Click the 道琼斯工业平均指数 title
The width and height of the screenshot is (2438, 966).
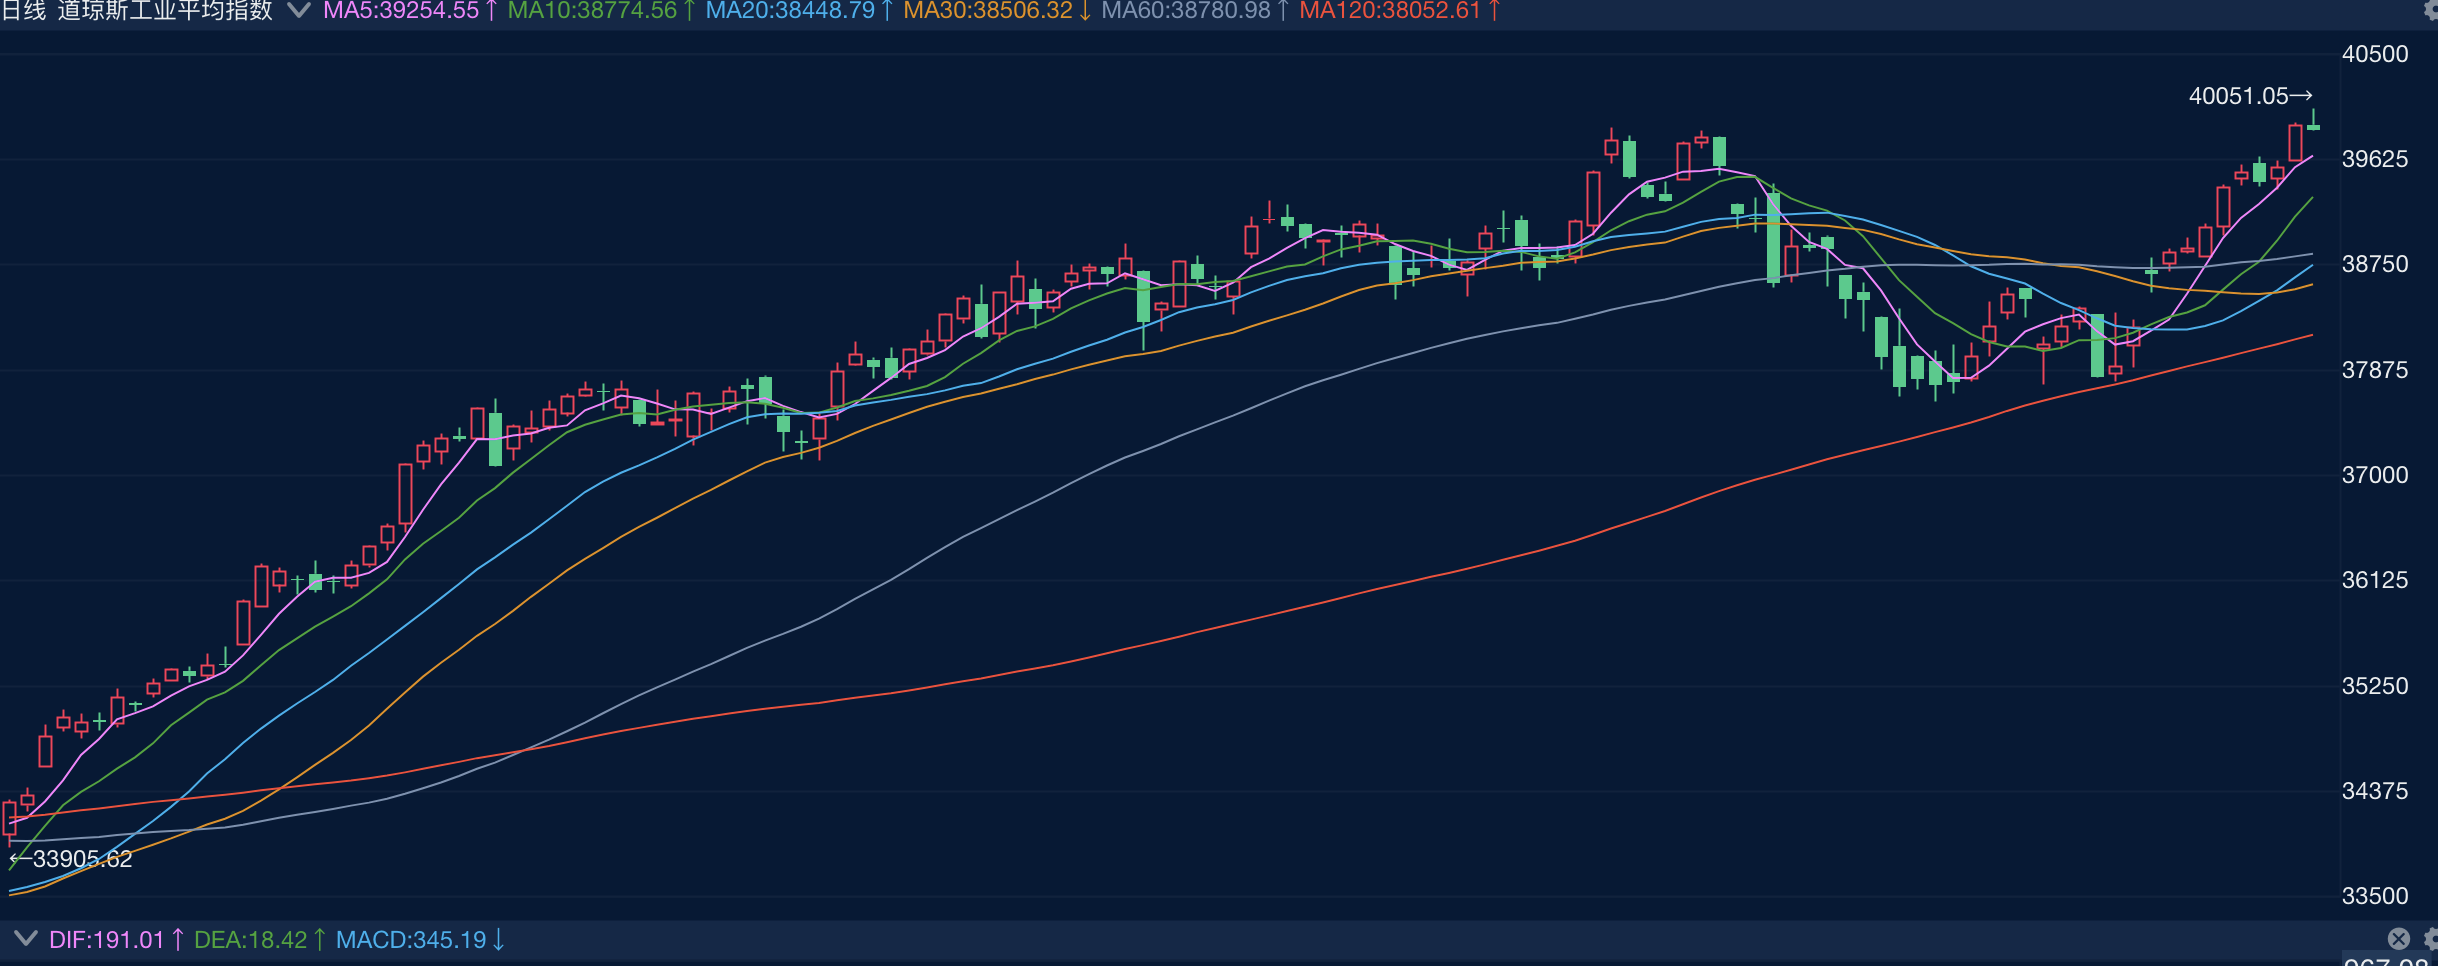pyautogui.click(x=165, y=11)
